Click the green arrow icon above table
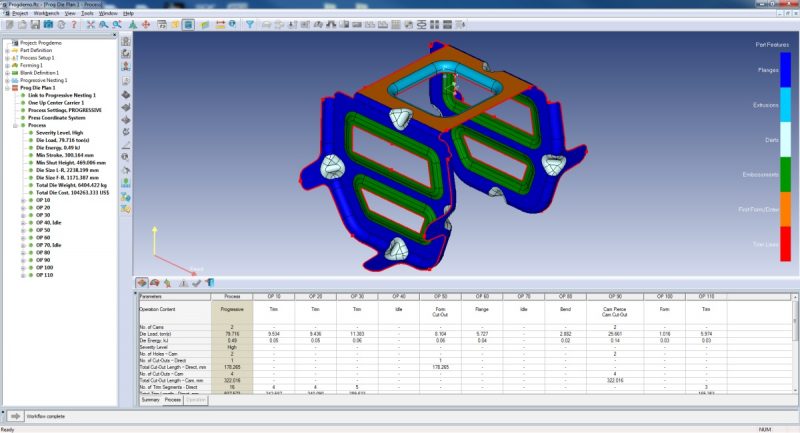This screenshot has height=433, width=800. click(x=168, y=283)
